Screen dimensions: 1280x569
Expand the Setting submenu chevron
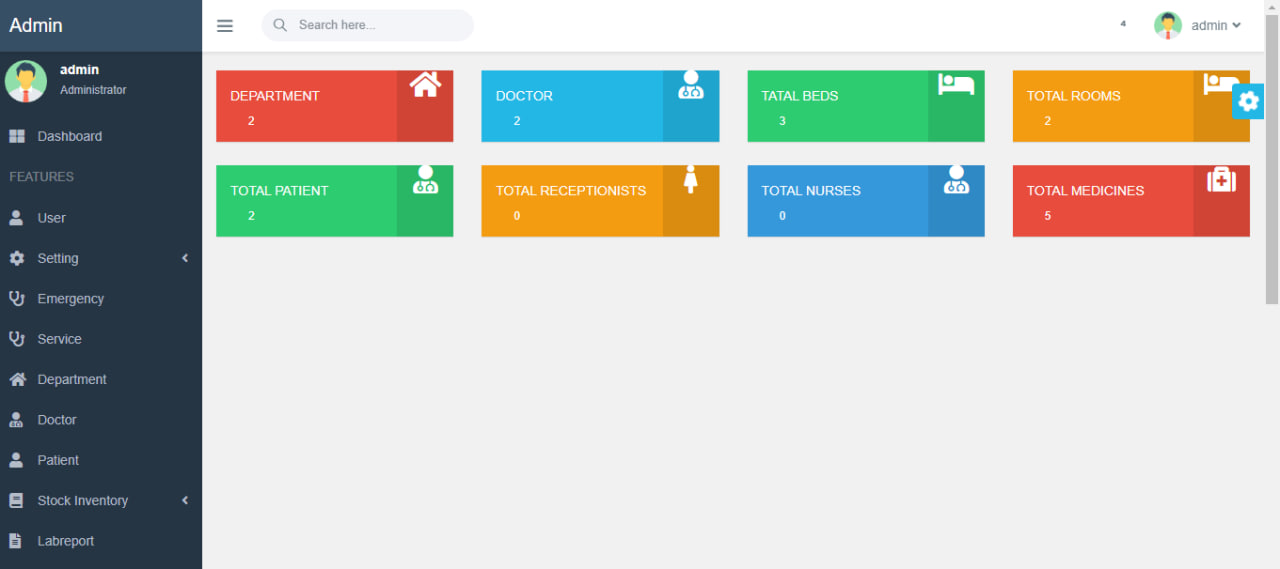click(x=185, y=258)
